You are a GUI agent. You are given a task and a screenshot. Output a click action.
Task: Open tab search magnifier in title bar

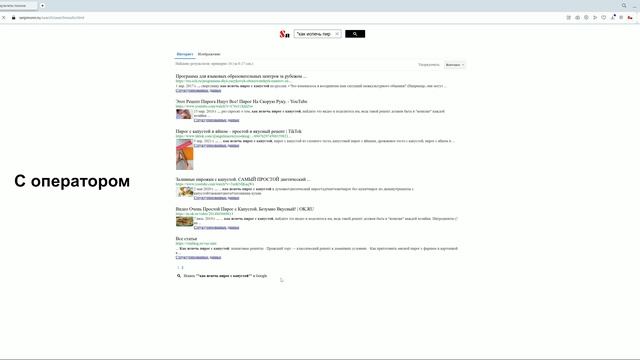(624, 6)
